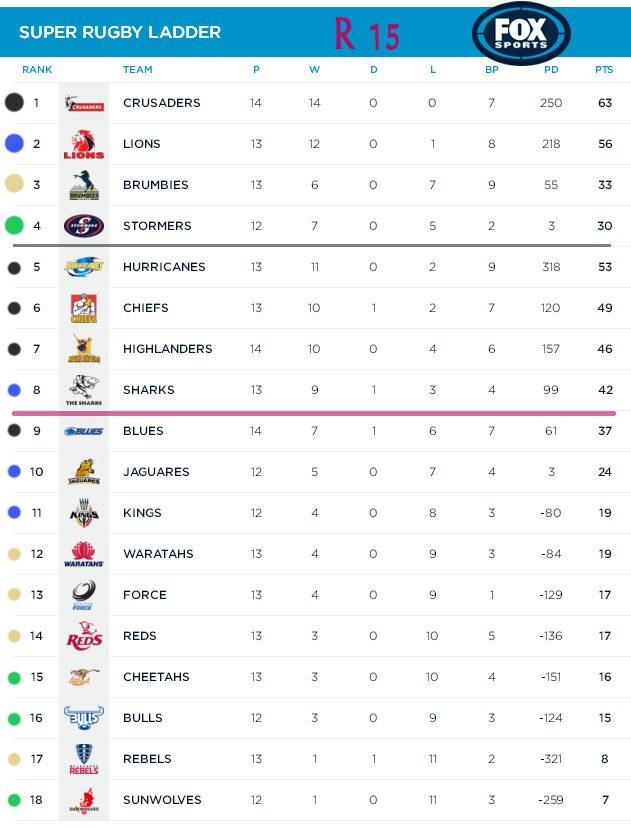Click the green dot beside Stormers rank
This screenshot has height=828, width=631.
[x=14, y=226]
